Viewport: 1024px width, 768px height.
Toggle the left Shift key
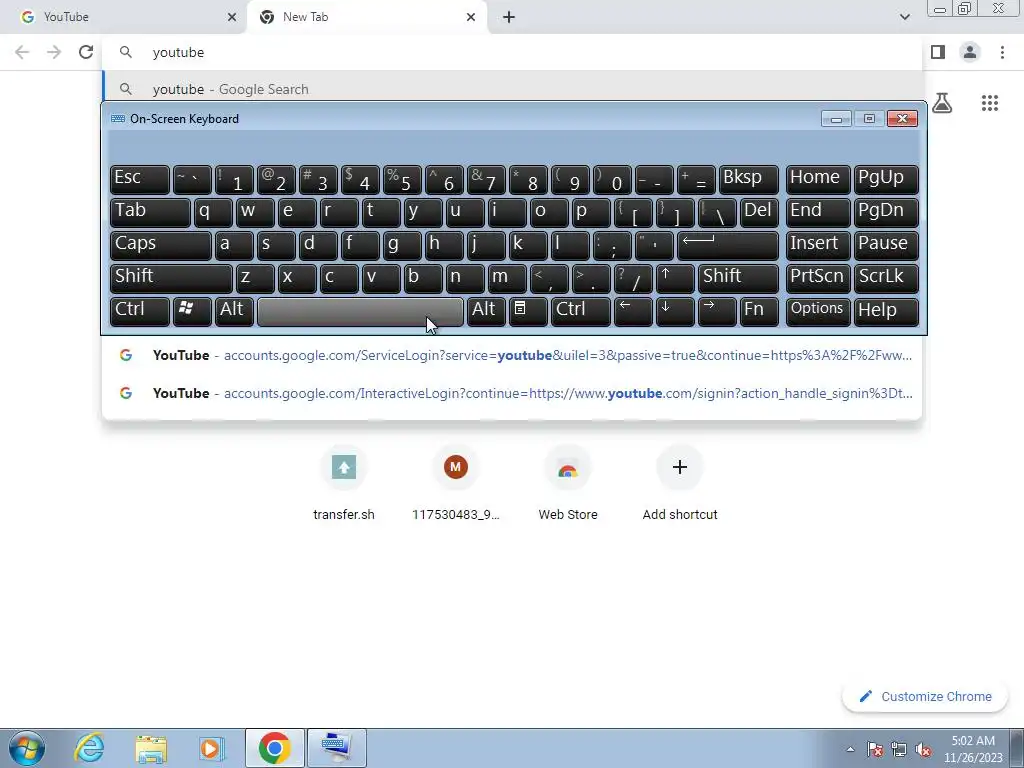coord(171,278)
